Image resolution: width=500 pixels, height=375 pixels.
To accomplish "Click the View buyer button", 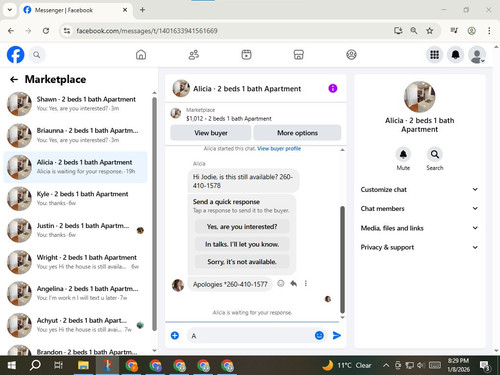I will coord(211,133).
